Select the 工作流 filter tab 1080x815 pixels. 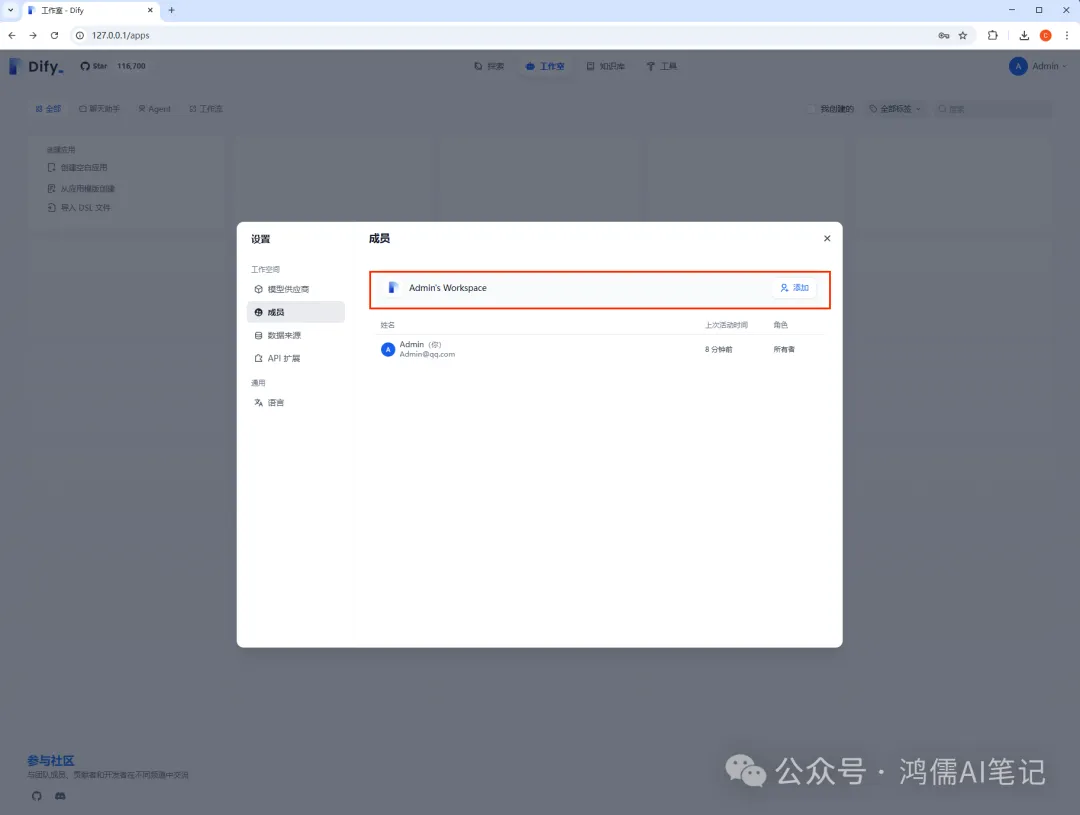pos(206,109)
